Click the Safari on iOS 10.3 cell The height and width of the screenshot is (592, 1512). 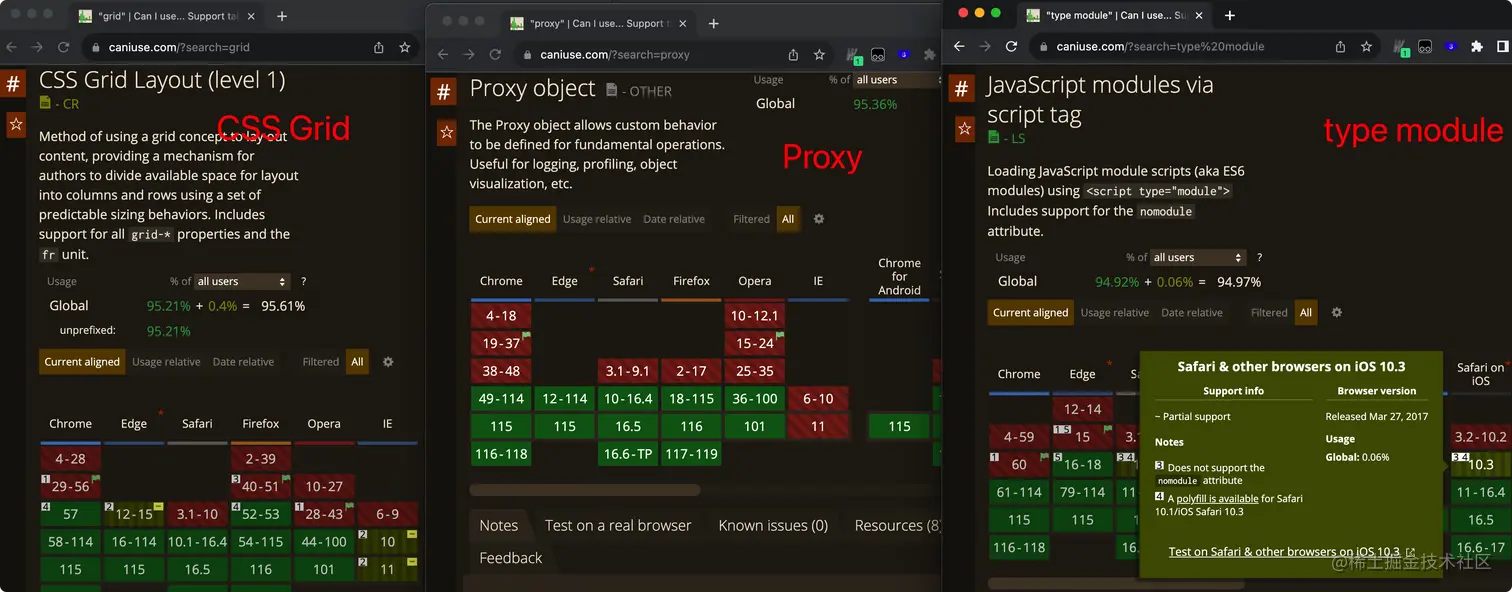(1480, 464)
